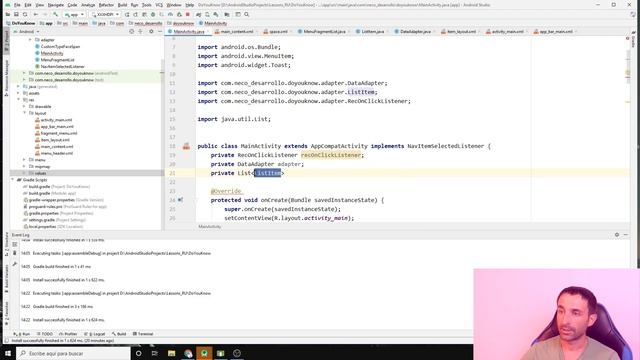Click the Task View taskbar icon

pos(155,353)
